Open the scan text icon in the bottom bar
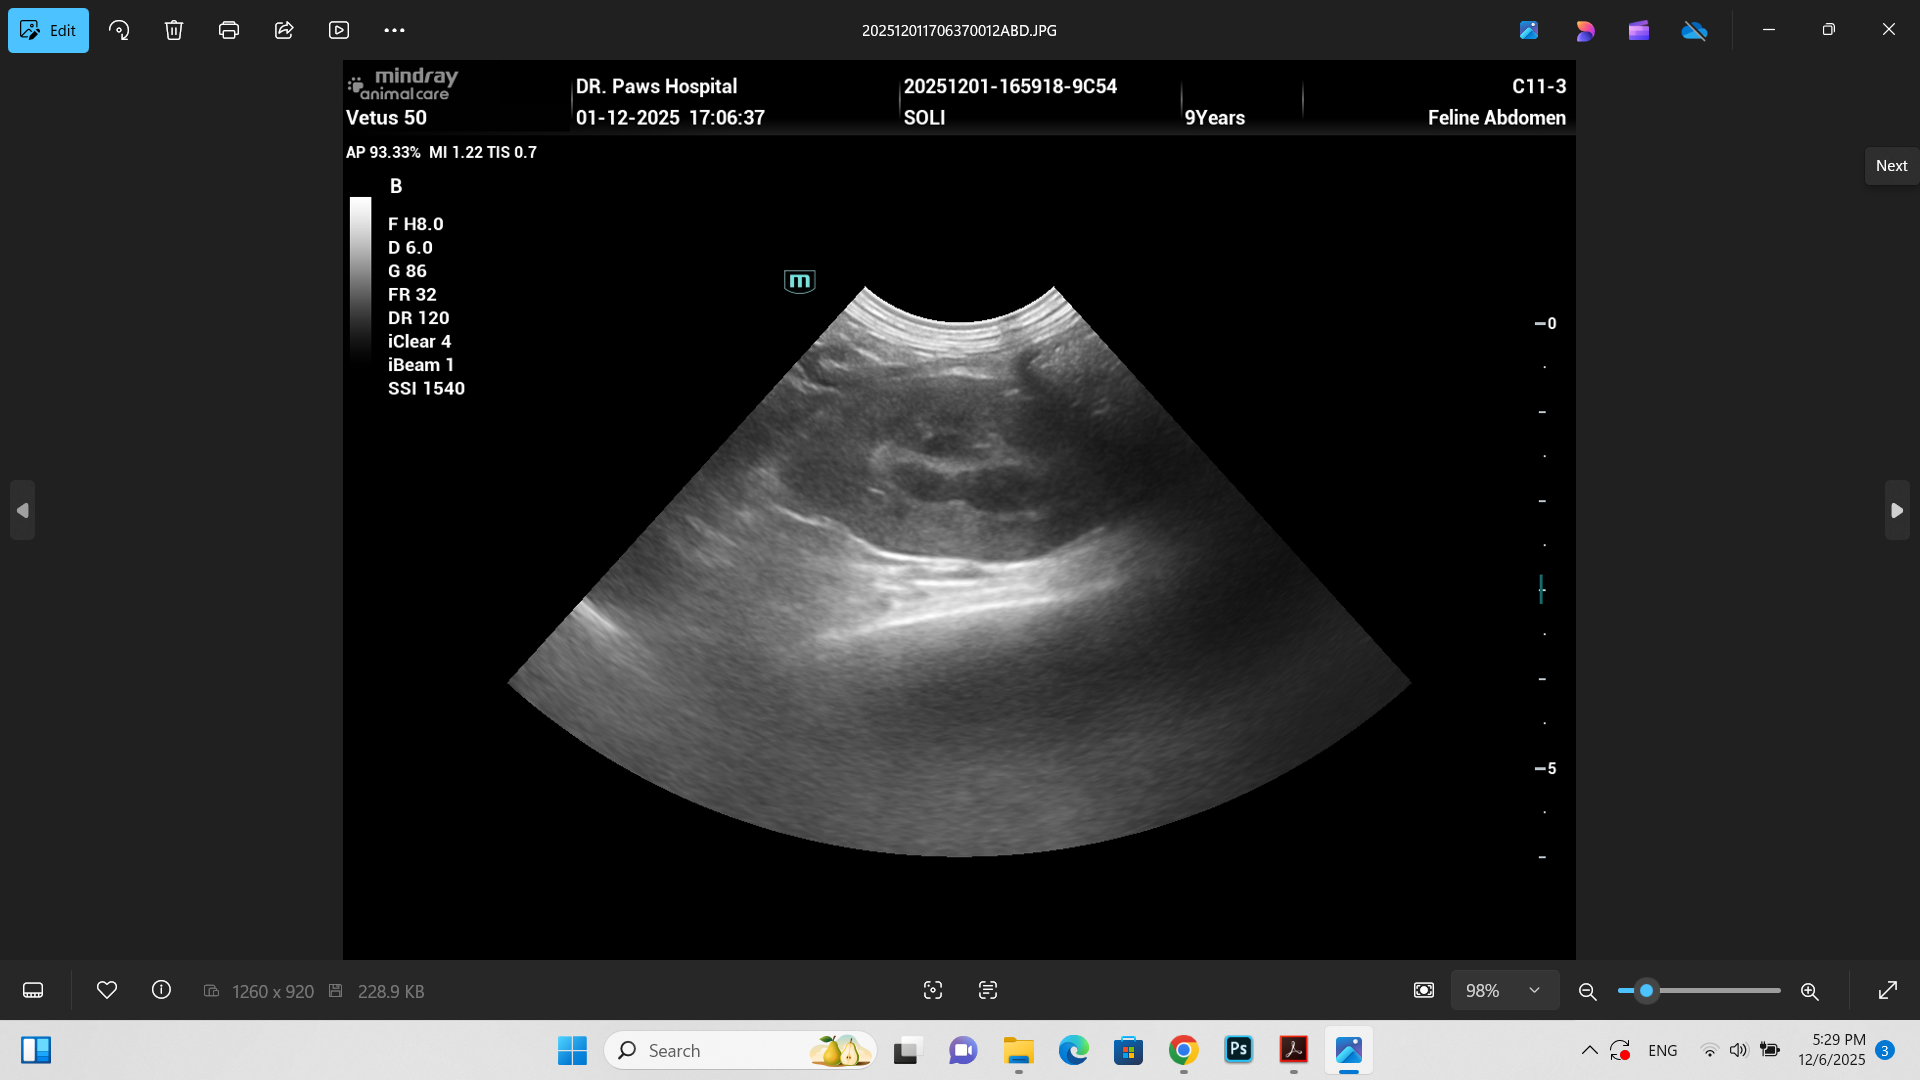This screenshot has height=1080, width=1920. pyautogui.click(x=988, y=990)
